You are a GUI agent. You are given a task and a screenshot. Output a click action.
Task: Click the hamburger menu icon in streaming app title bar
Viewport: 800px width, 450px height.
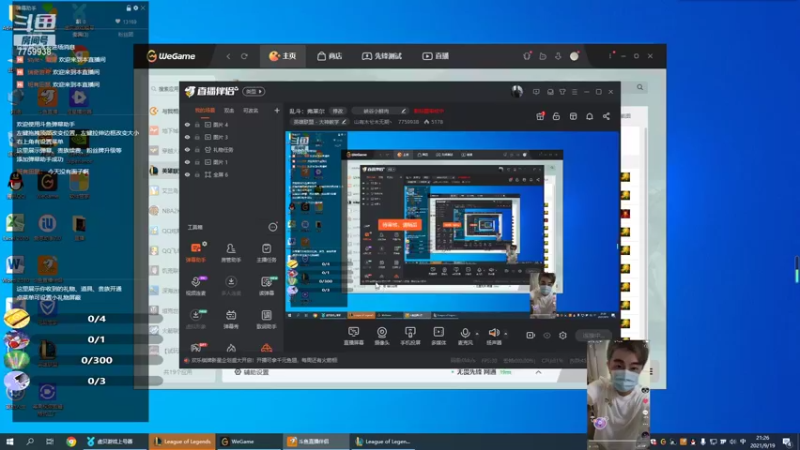click(x=574, y=92)
